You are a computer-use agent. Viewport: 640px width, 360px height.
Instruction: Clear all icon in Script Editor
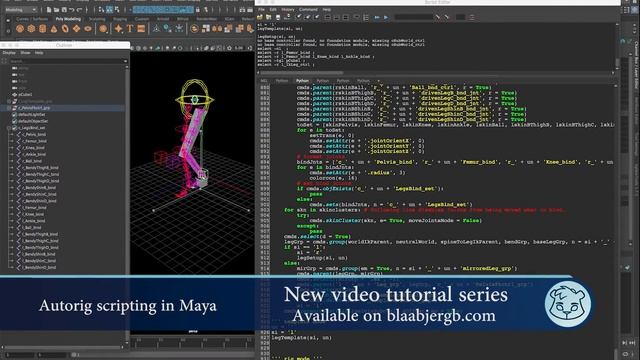(x=316, y=17)
